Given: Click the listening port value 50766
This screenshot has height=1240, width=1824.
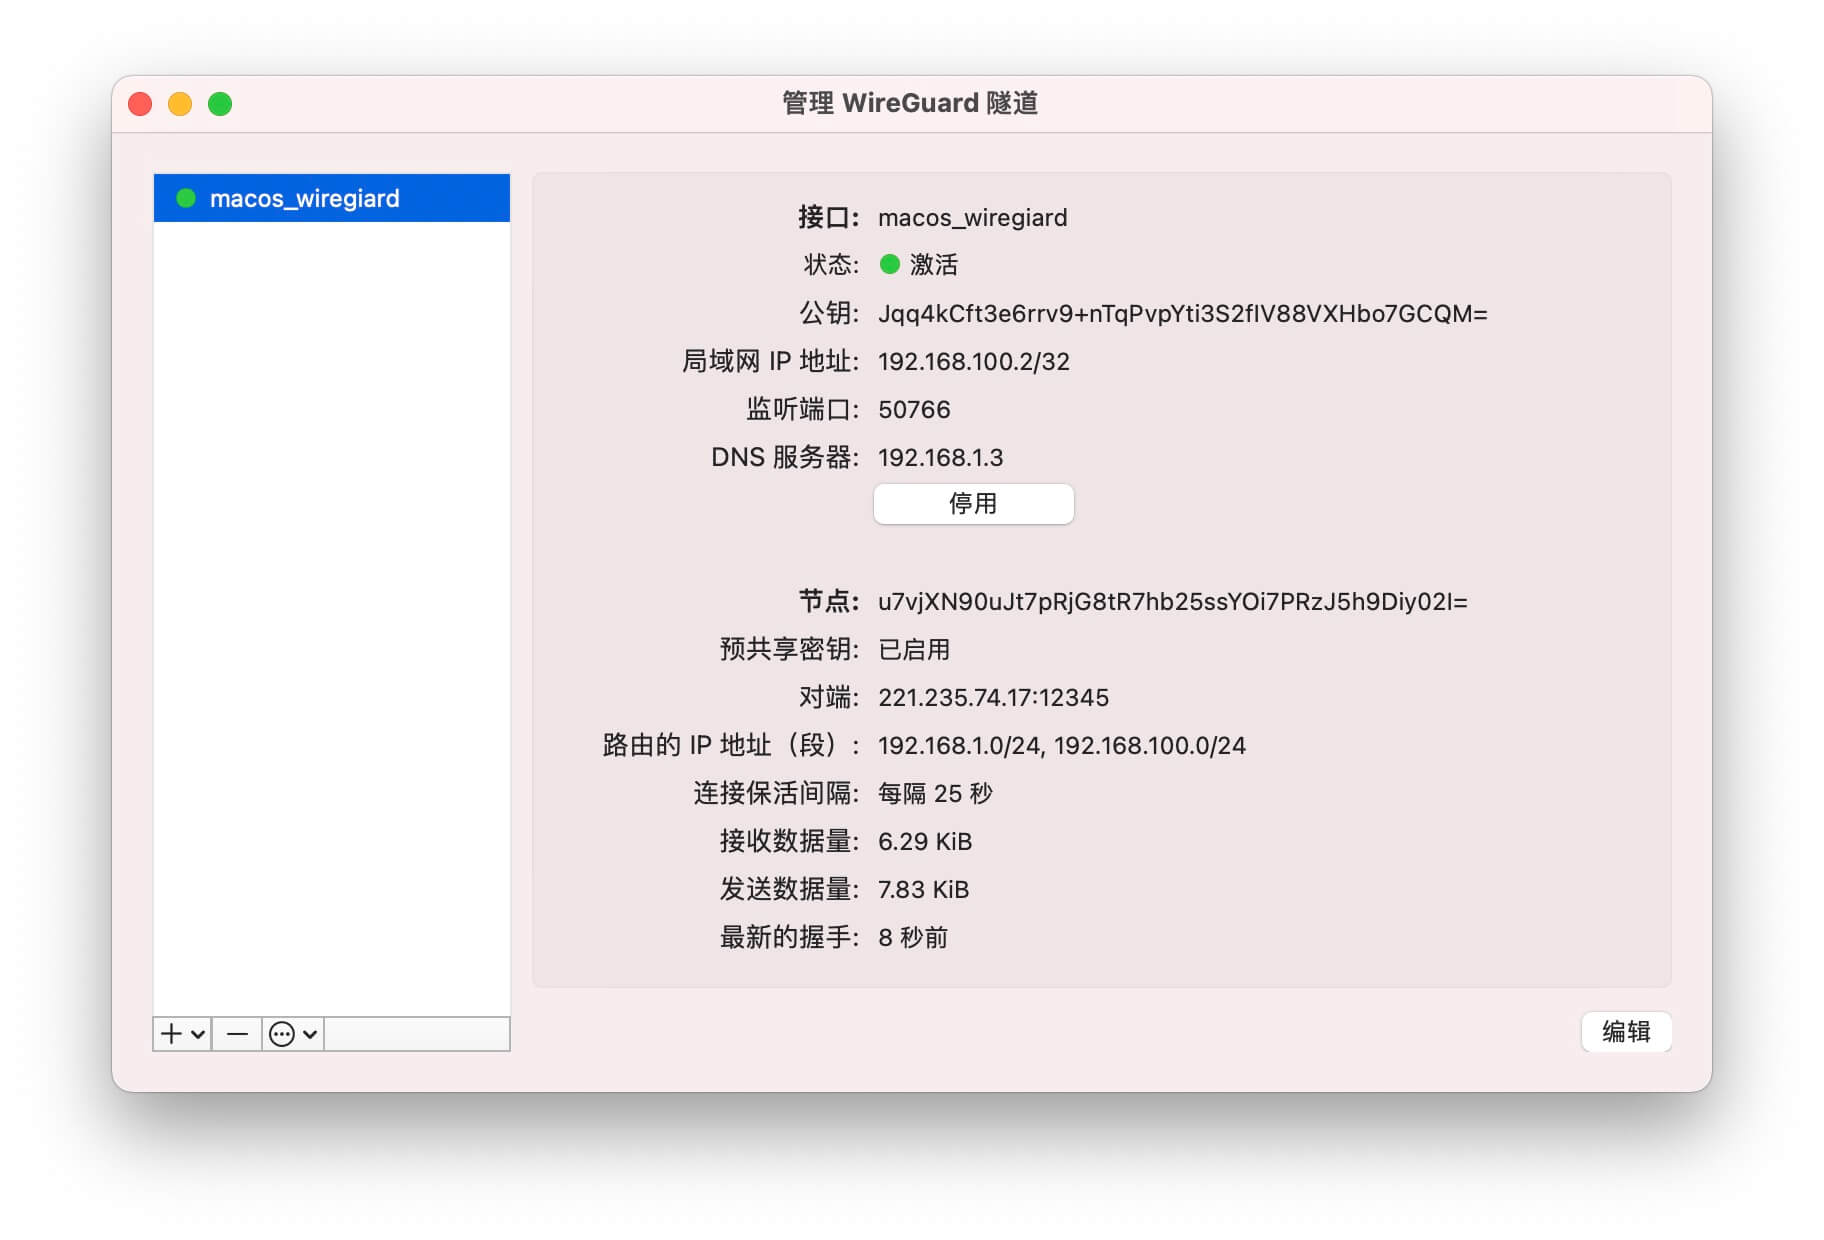Looking at the screenshot, I should pos(914,410).
